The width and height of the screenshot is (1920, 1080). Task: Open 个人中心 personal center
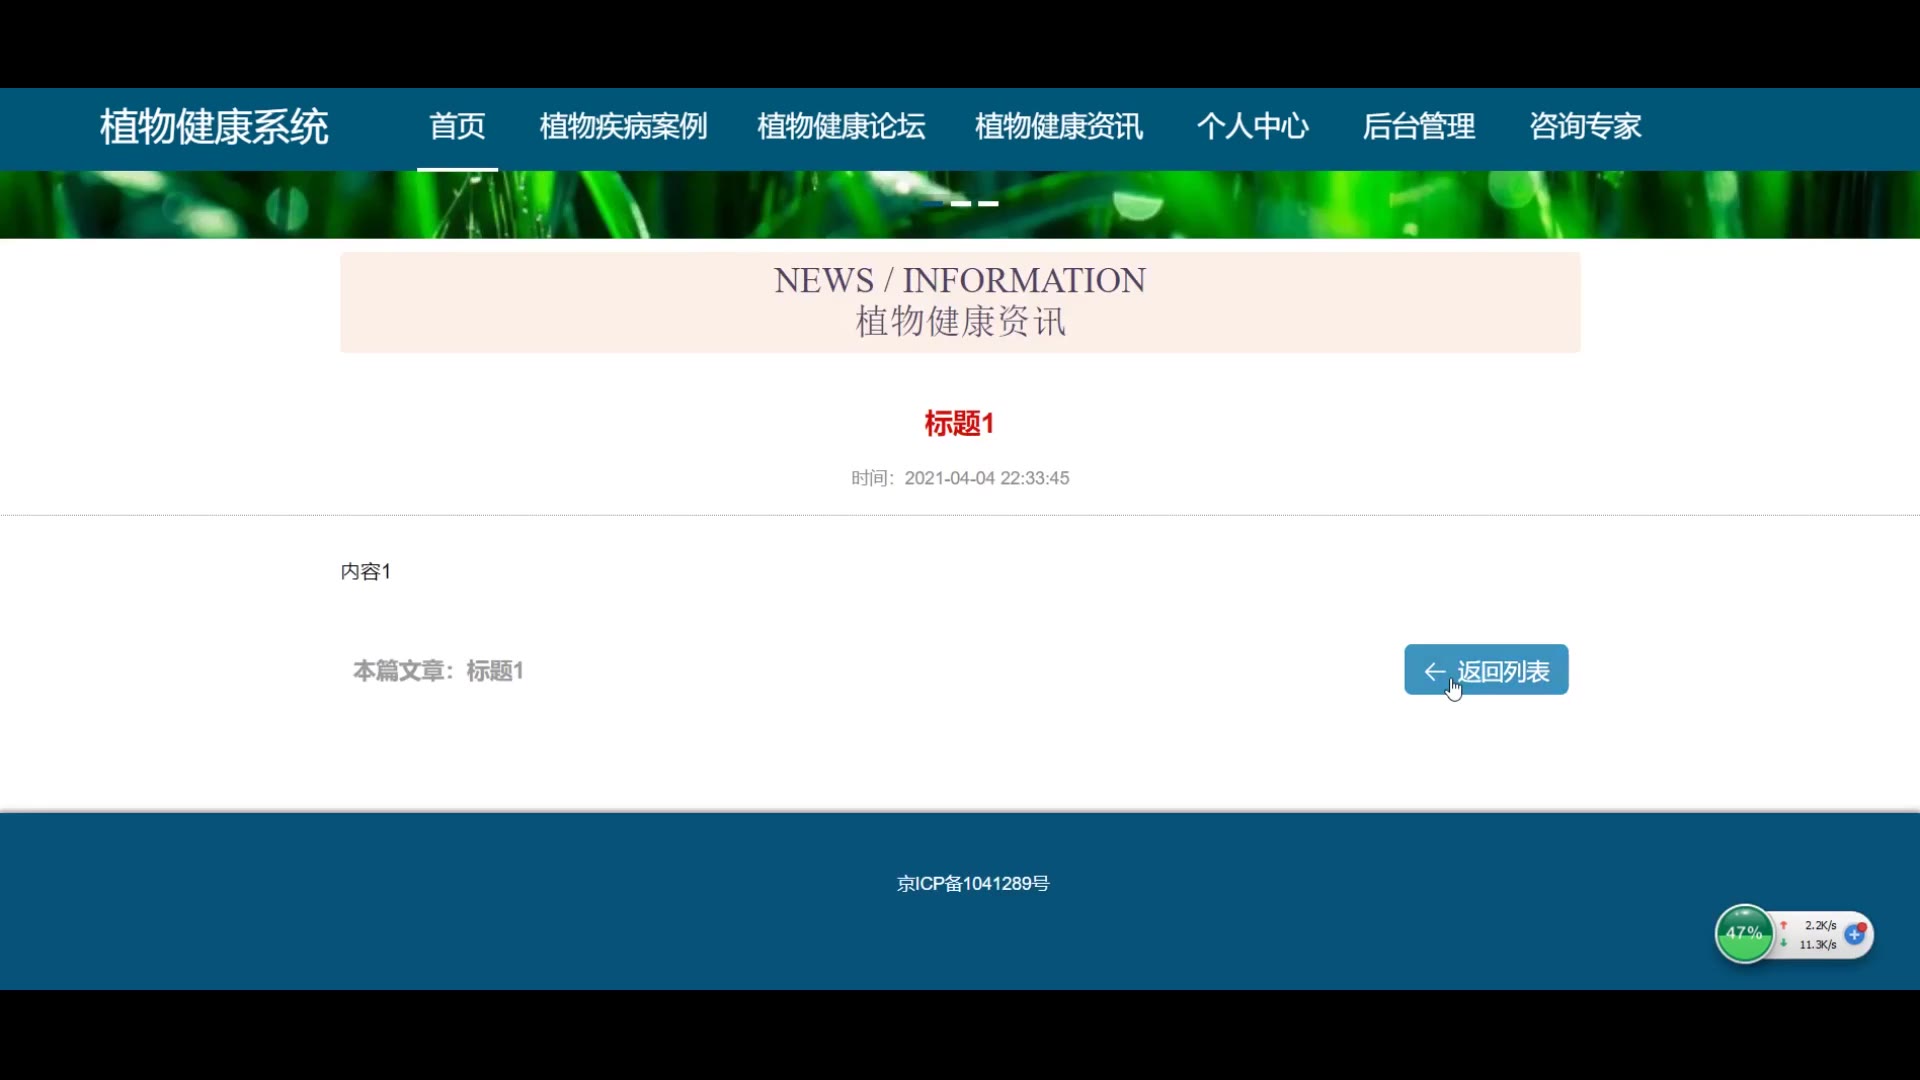click(1252, 127)
